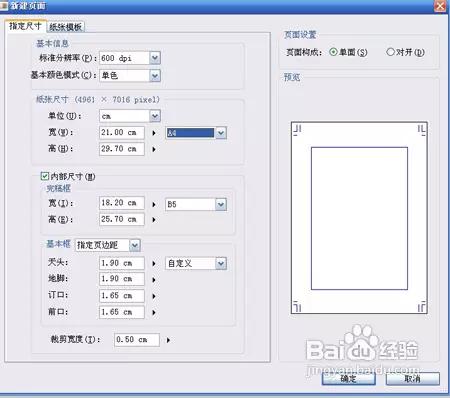Expand the B5 finish frame preset dropdown
The image size is (450, 398).
(x=221, y=204)
